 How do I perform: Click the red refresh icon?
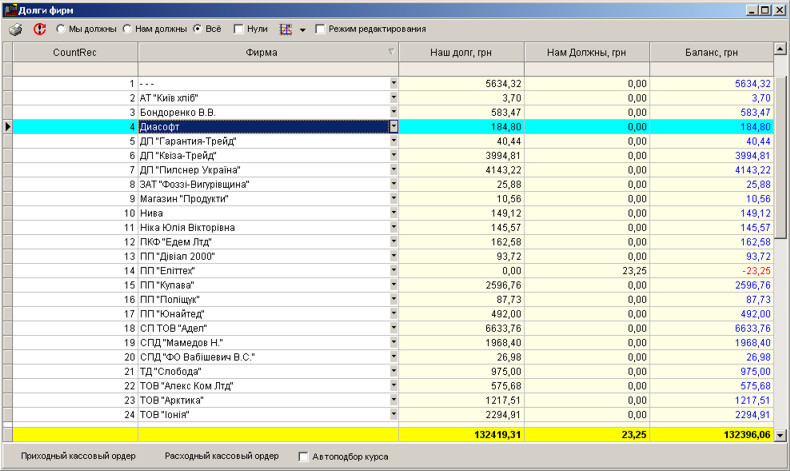(x=40, y=29)
